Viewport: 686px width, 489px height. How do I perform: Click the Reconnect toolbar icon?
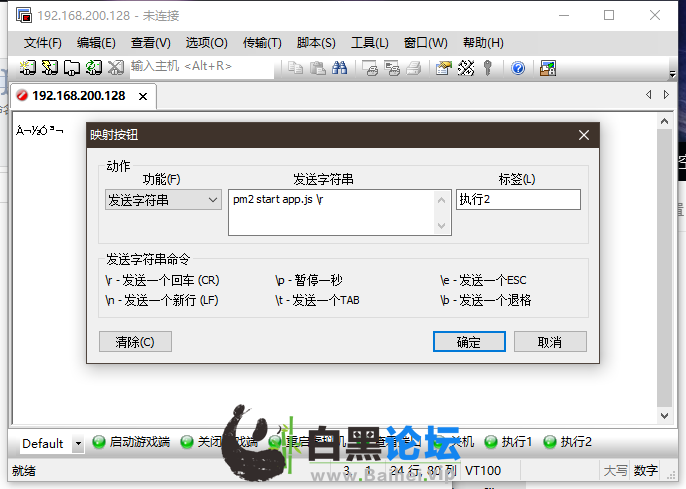click(x=94, y=68)
